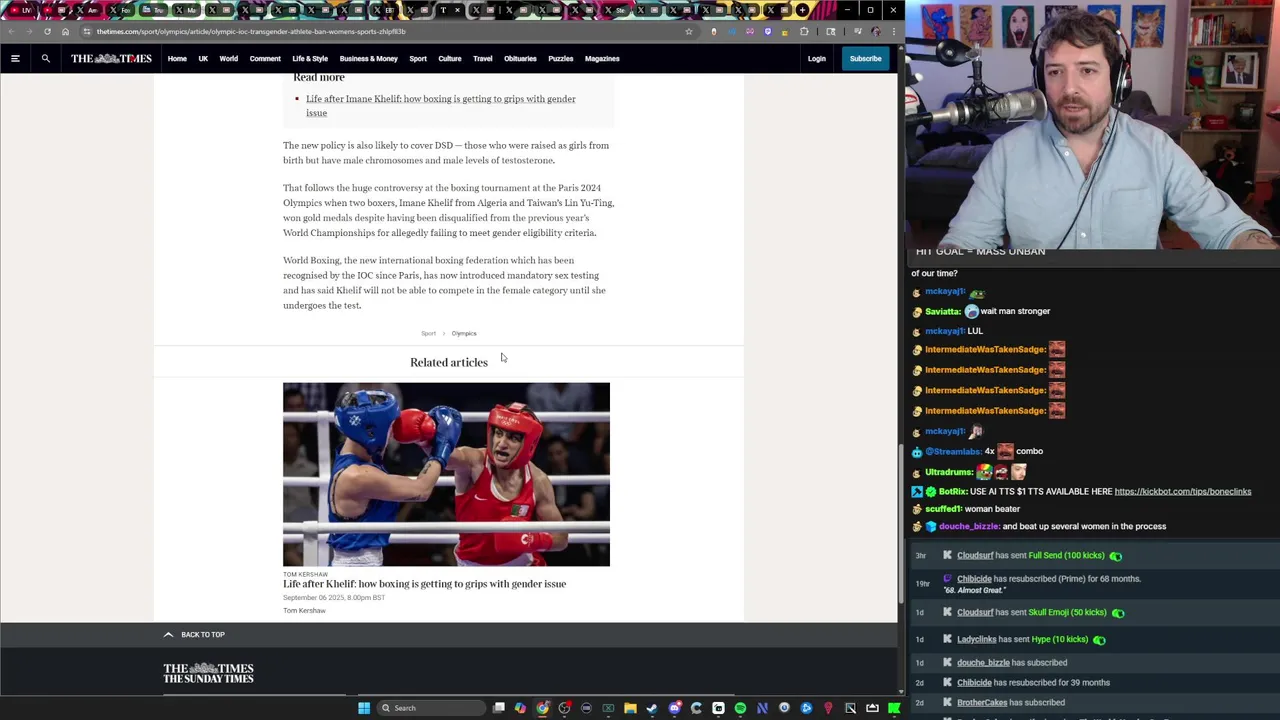Click the BACK TO TOP arrow icon
This screenshot has width=1280, height=720.
tap(168, 634)
